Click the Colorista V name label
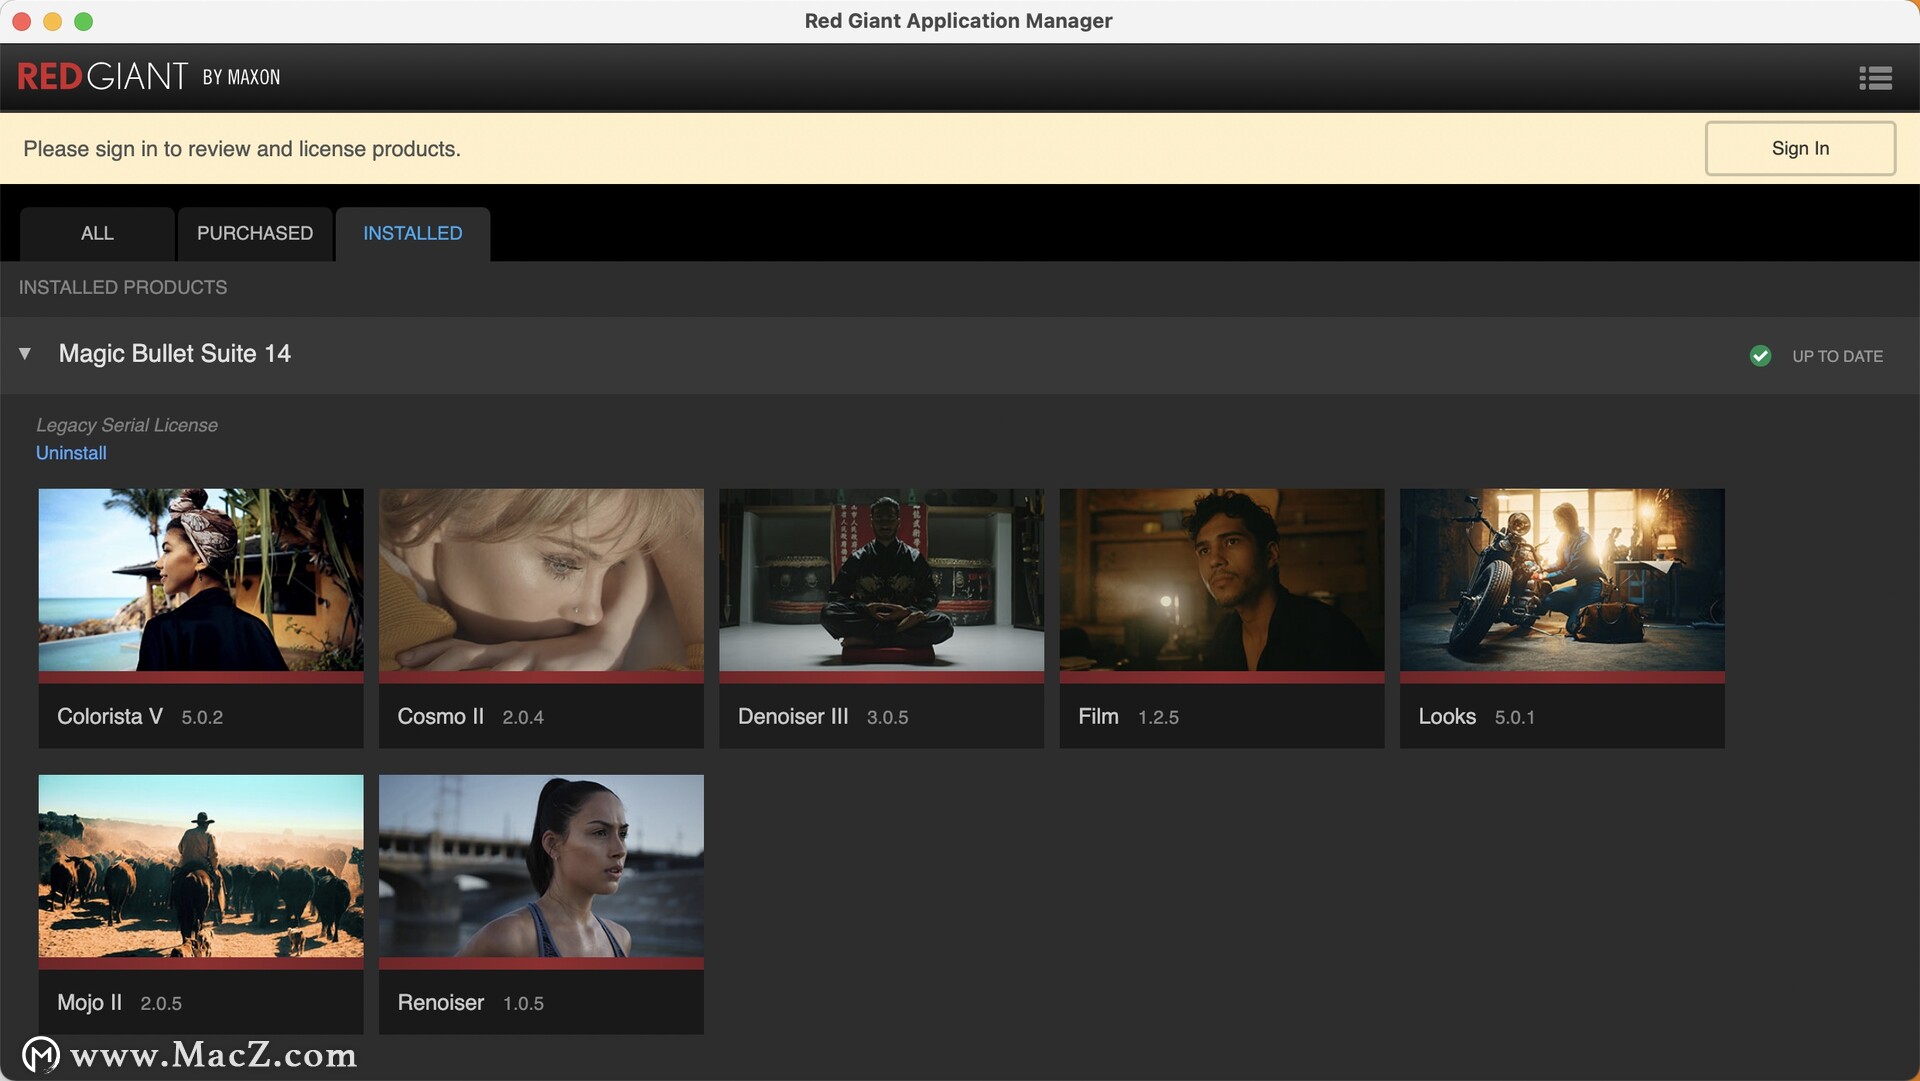The width and height of the screenshot is (1920, 1081). tap(110, 717)
